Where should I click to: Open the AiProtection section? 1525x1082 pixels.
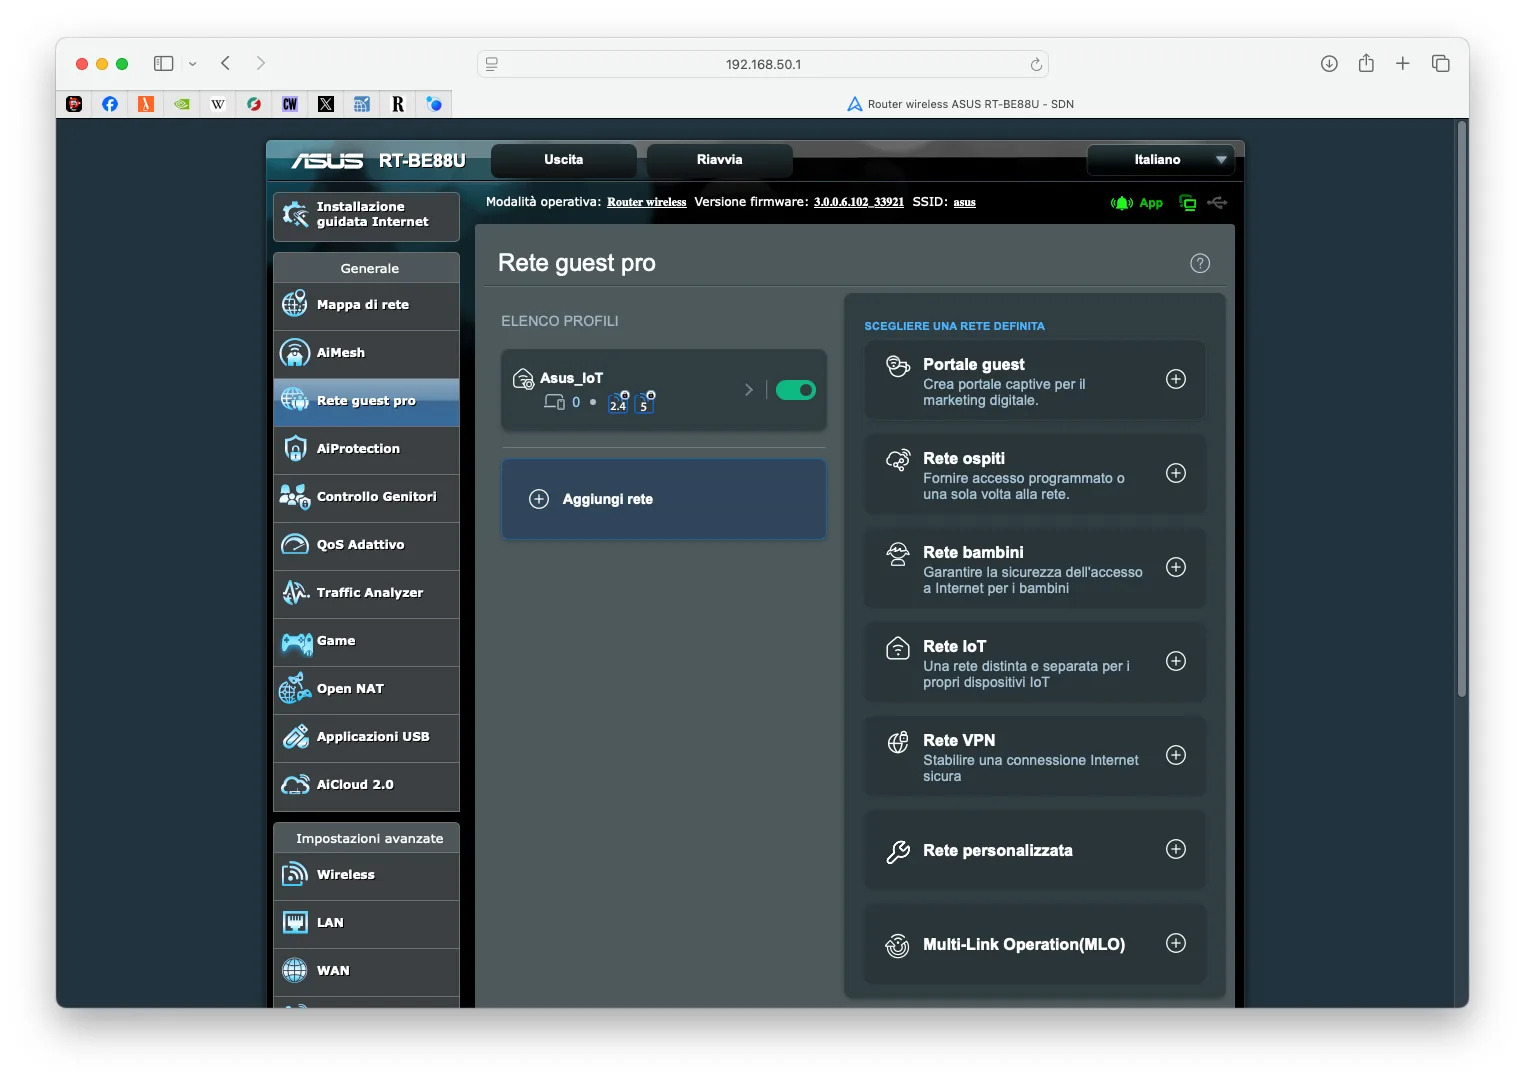tap(366, 449)
